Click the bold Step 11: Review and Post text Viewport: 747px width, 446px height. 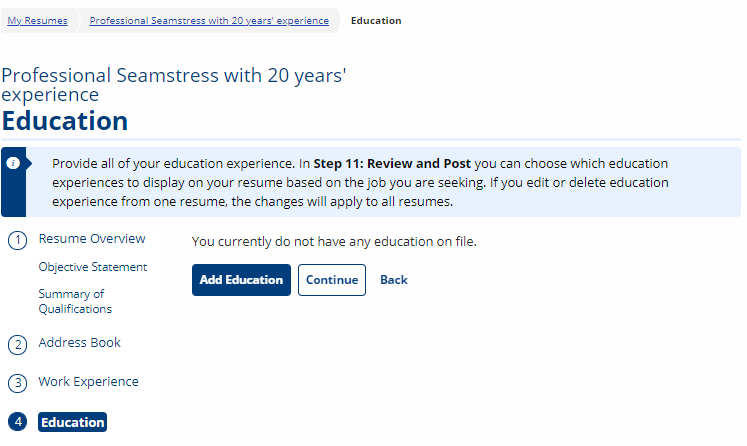(x=392, y=163)
